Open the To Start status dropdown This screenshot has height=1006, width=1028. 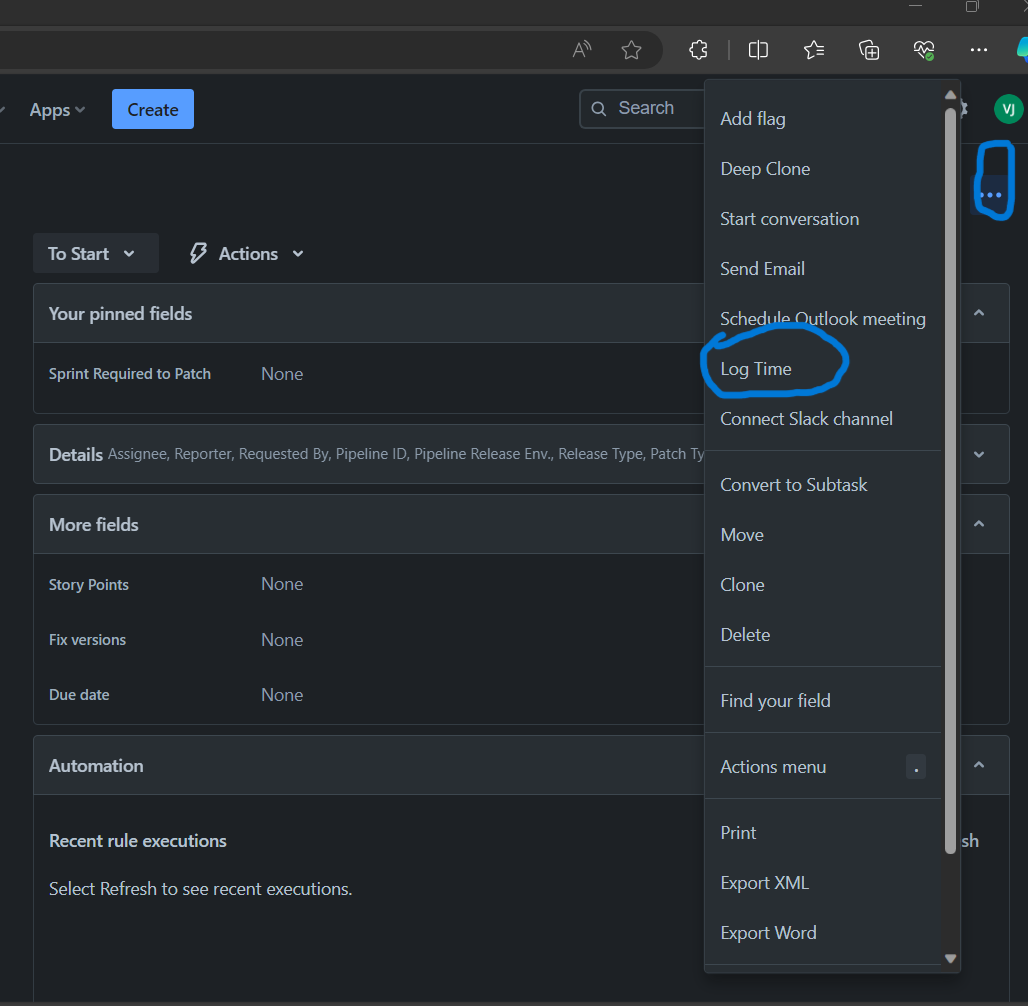click(96, 253)
